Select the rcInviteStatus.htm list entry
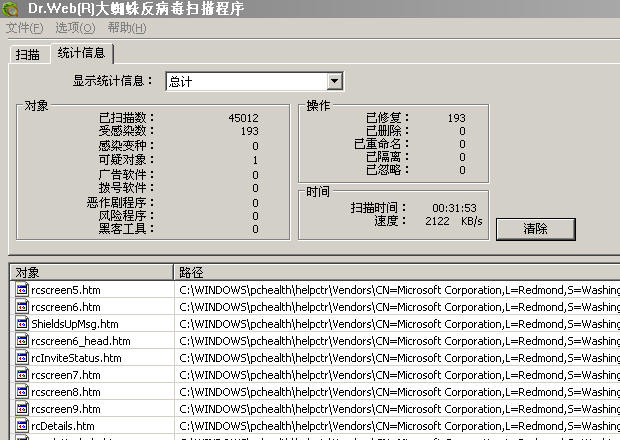The image size is (620, 440). coord(76,358)
